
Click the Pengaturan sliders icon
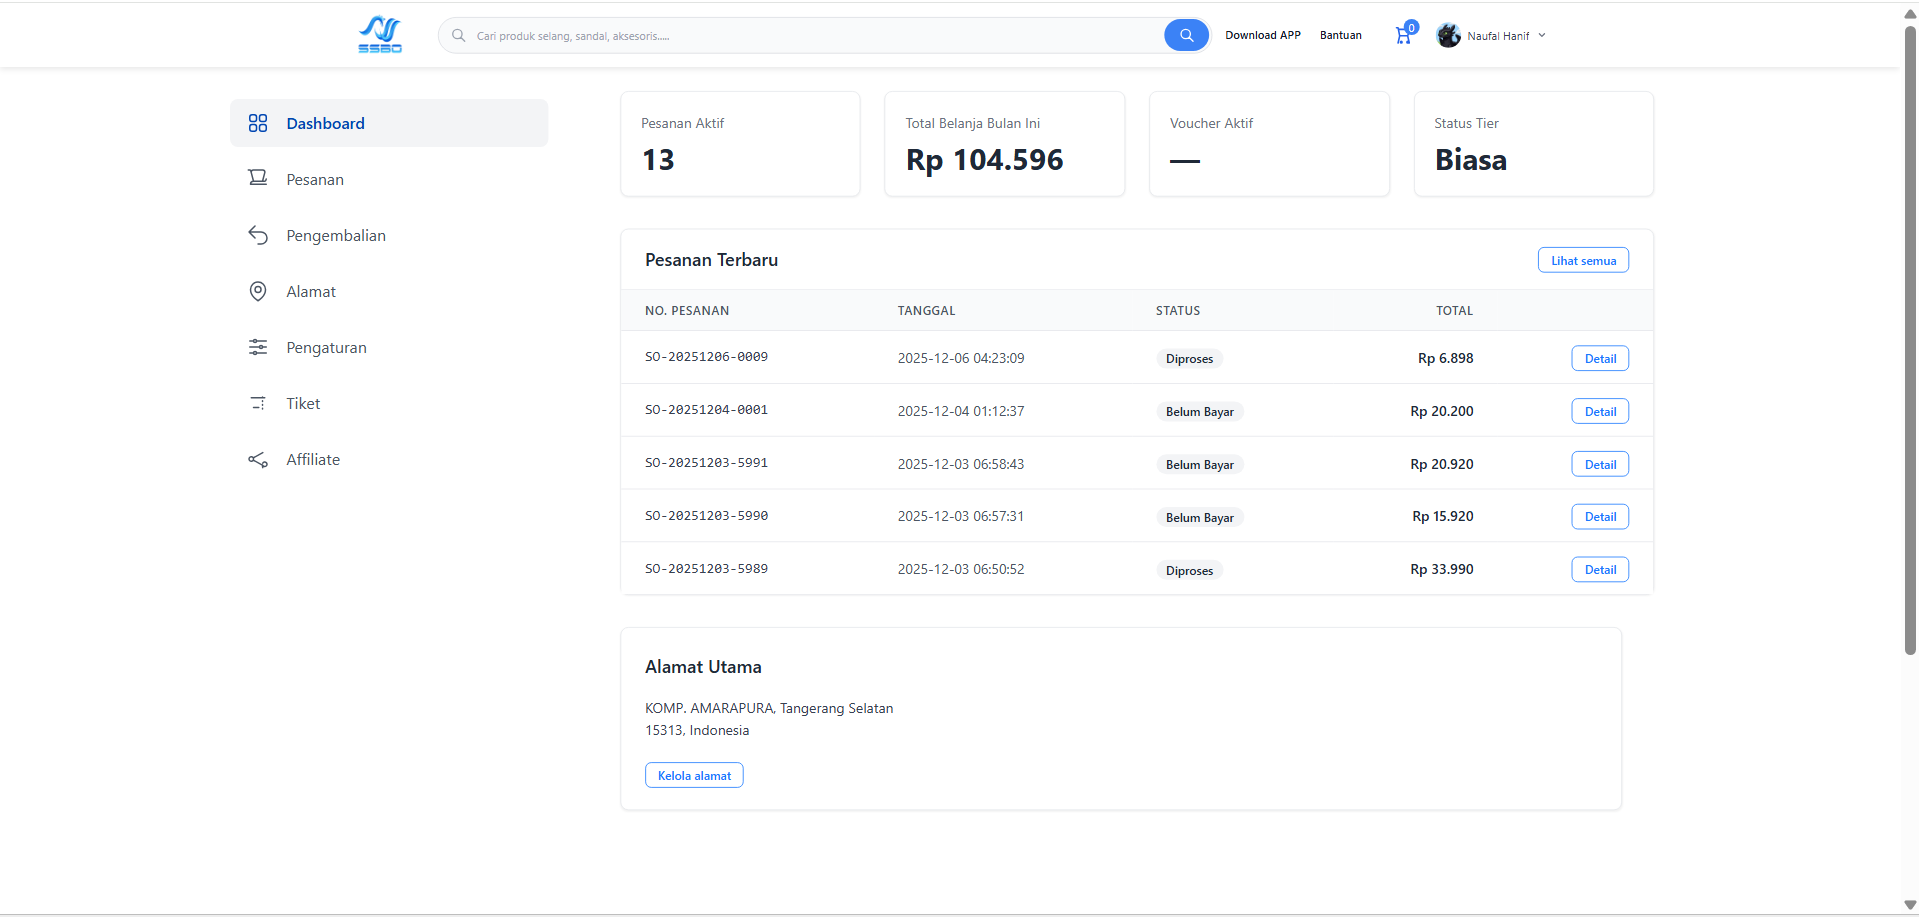coord(258,347)
